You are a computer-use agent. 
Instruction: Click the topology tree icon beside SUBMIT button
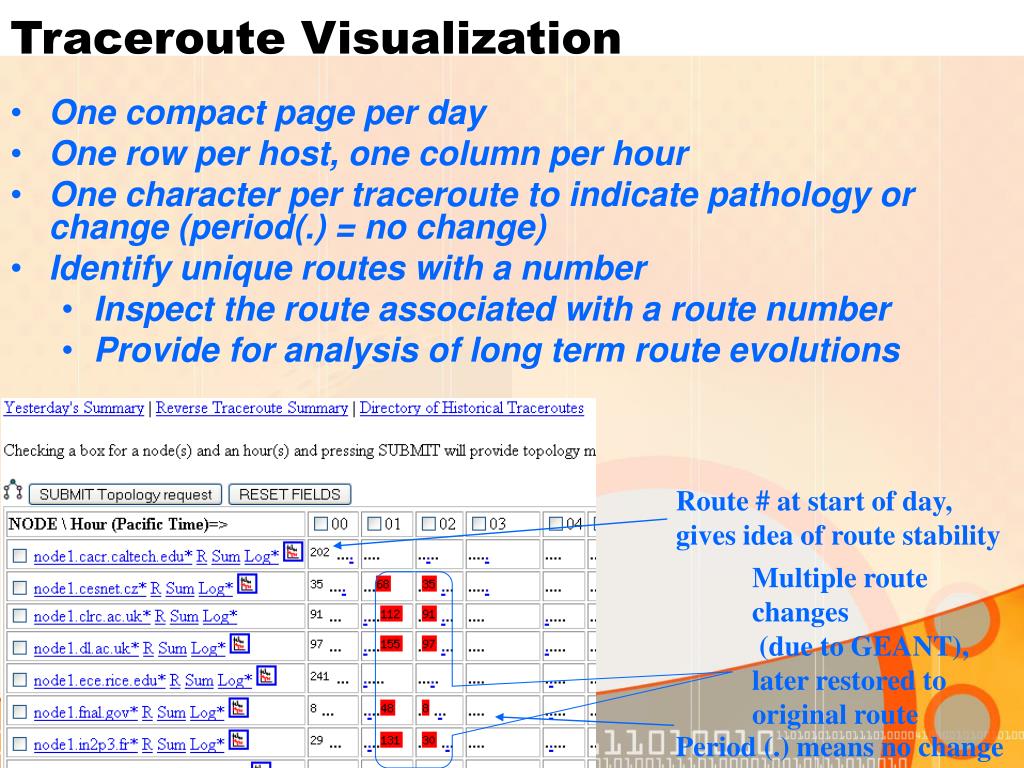click(x=13, y=490)
